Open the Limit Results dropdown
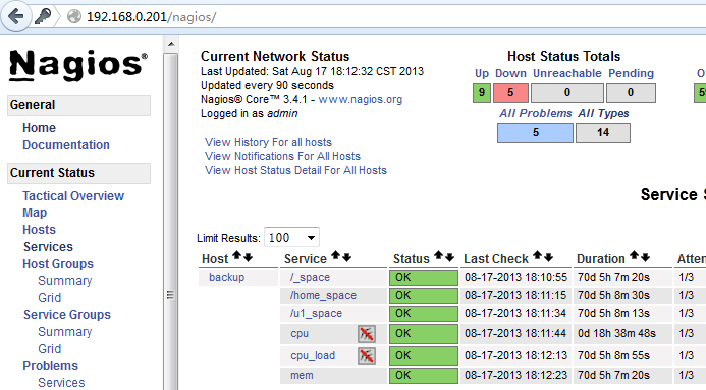 tap(292, 237)
